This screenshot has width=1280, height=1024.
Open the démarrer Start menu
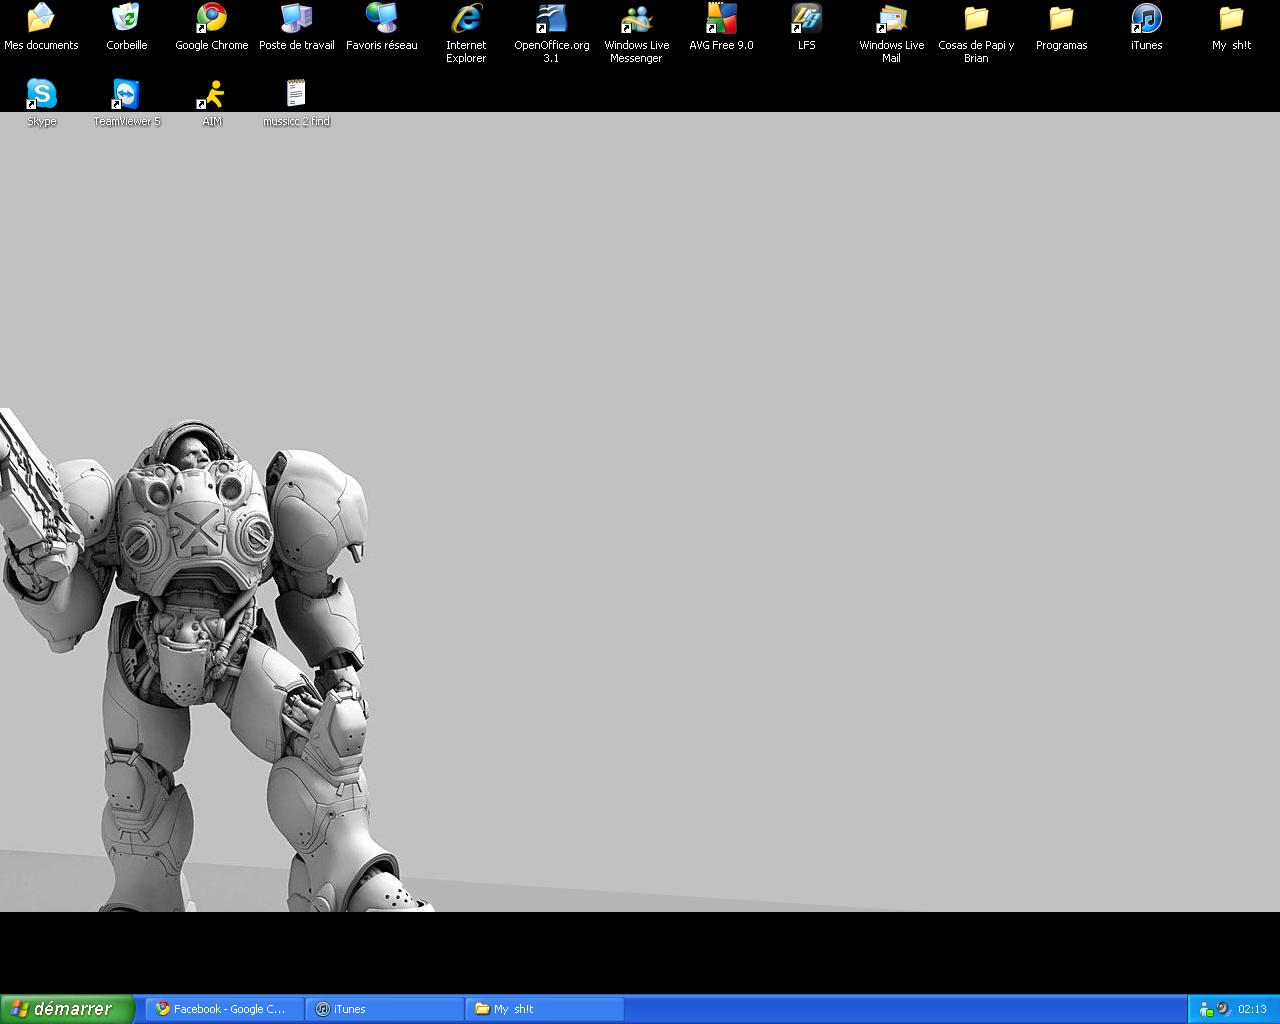(x=67, y=1009)
